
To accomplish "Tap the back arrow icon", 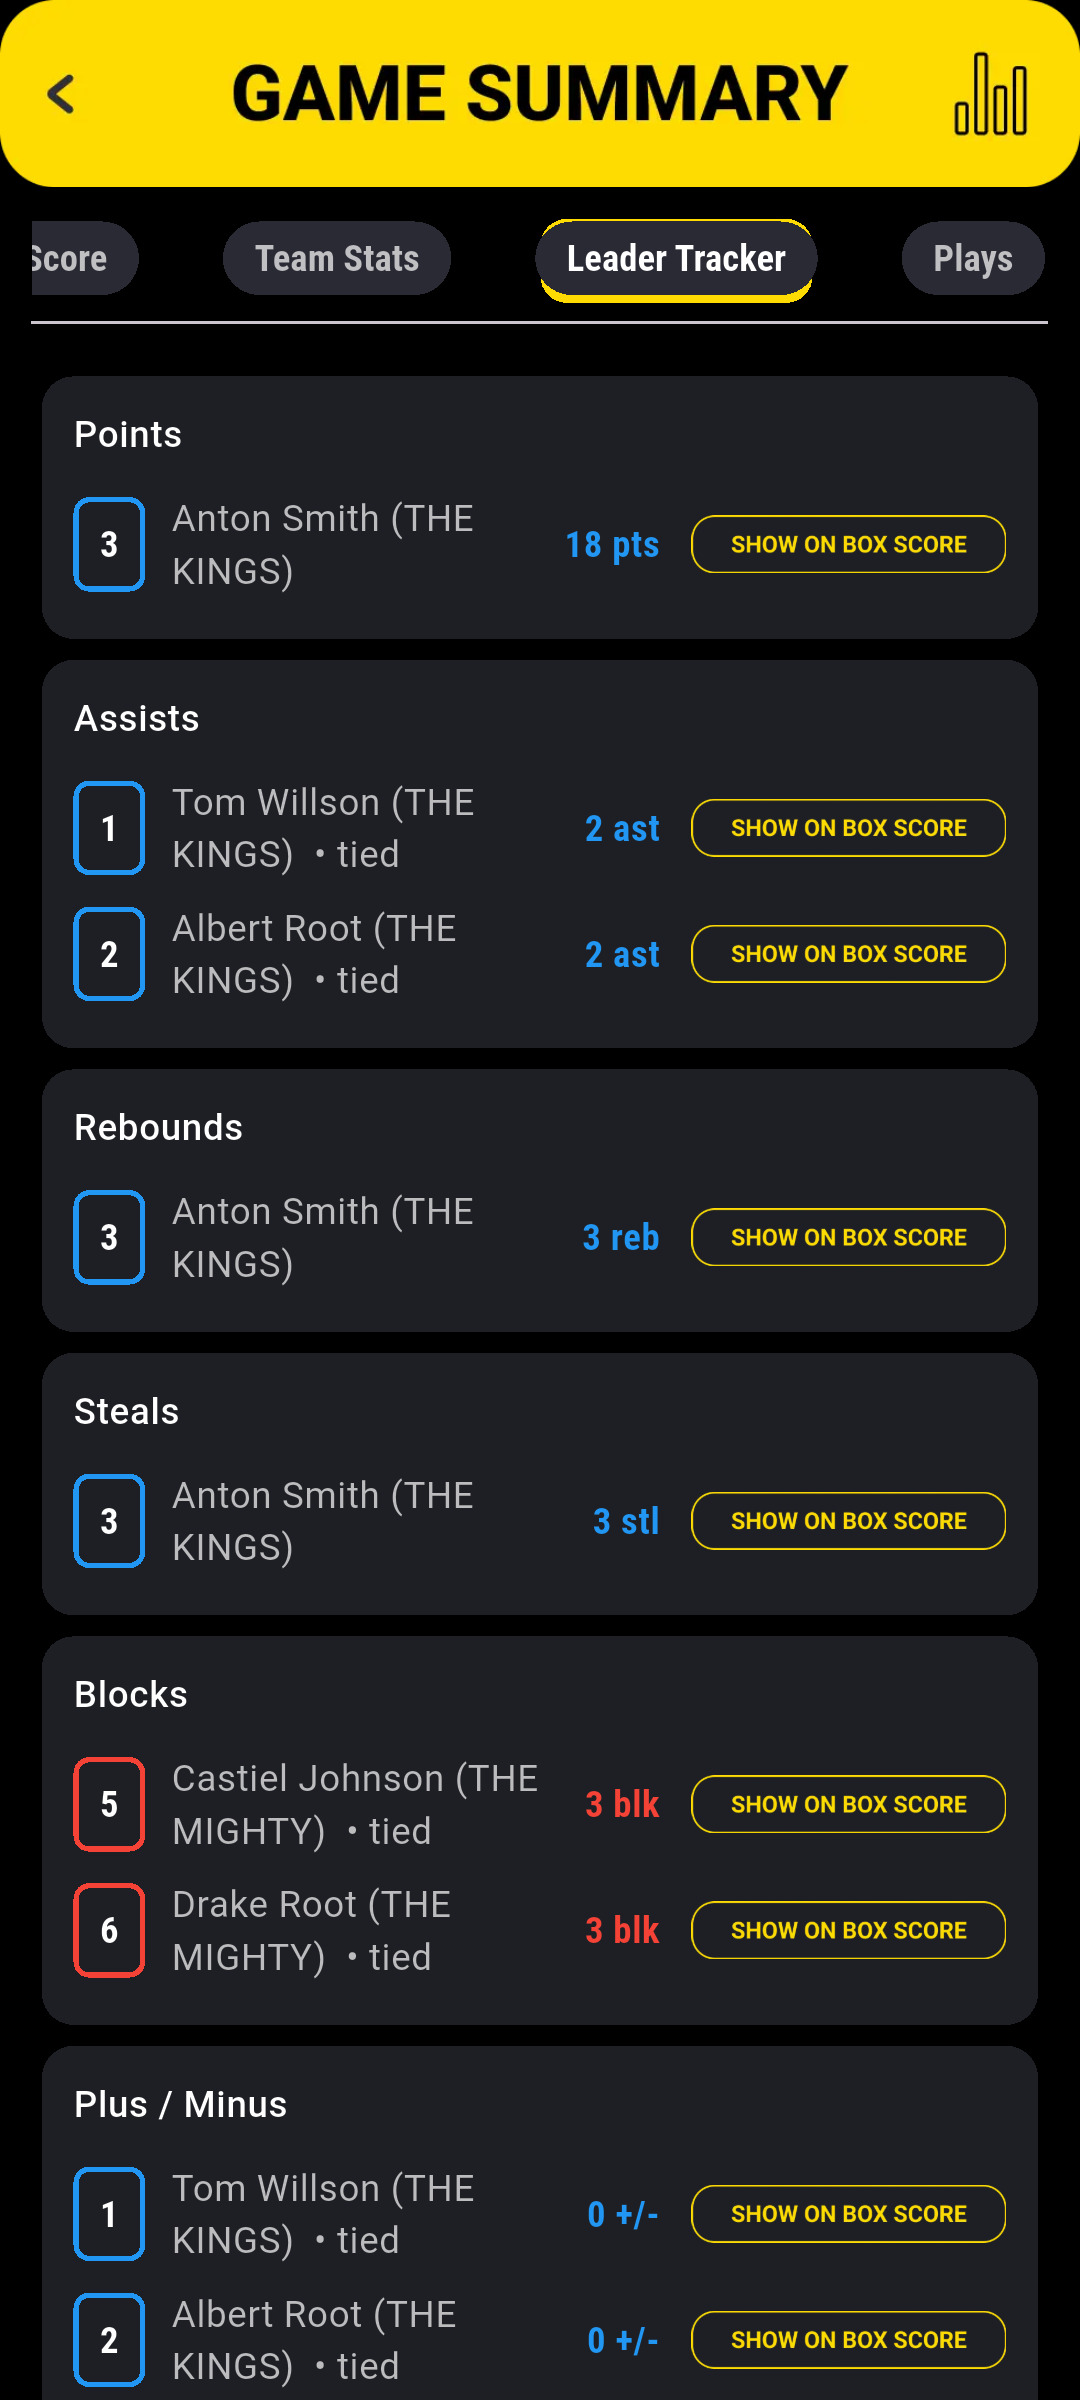I will (x=62, y=95).
